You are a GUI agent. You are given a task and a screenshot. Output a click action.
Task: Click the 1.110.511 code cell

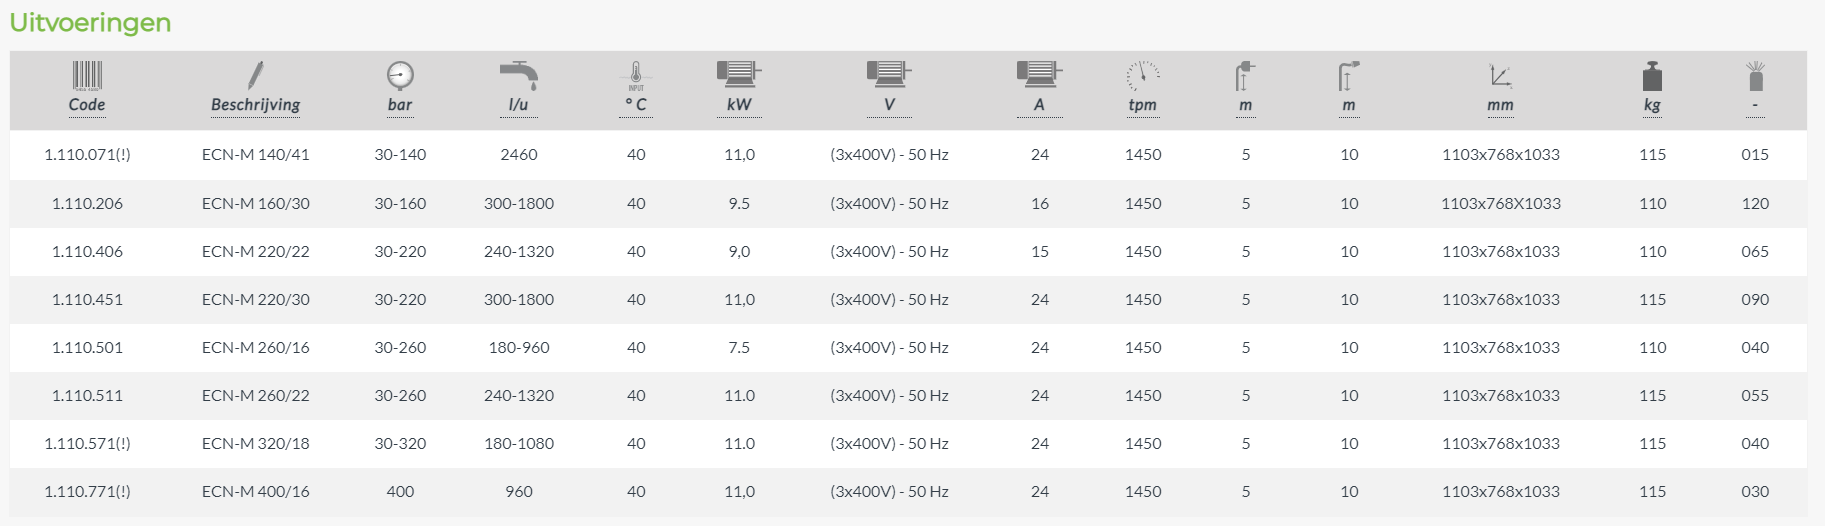point(87,396)
